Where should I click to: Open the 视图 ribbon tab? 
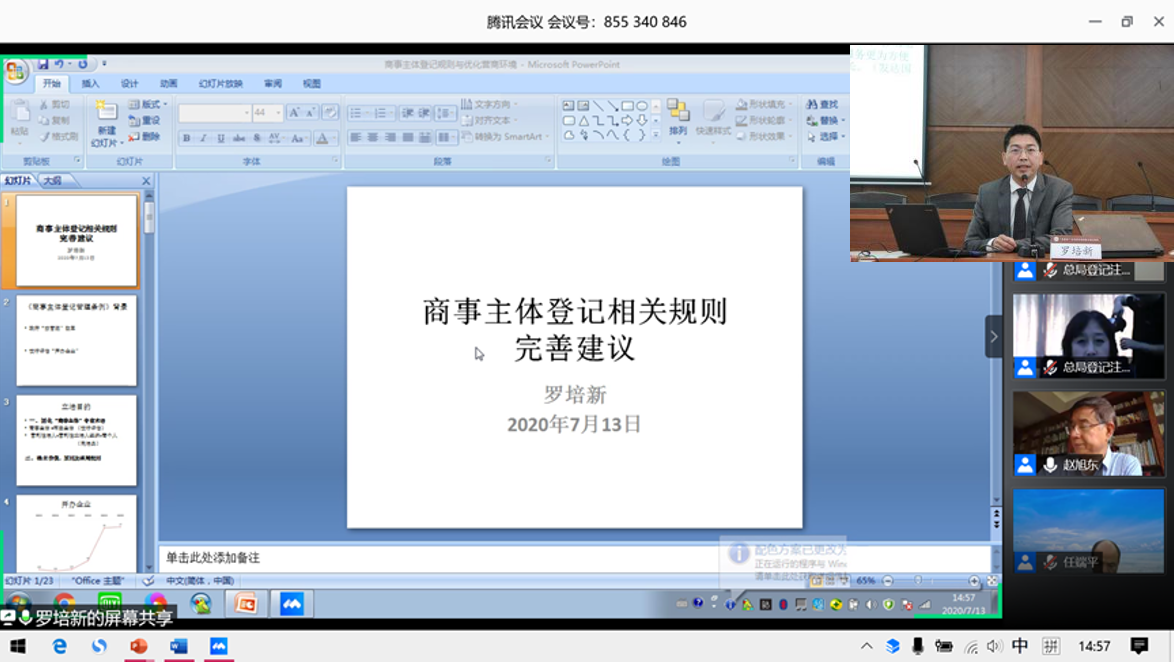coord(311,84)
